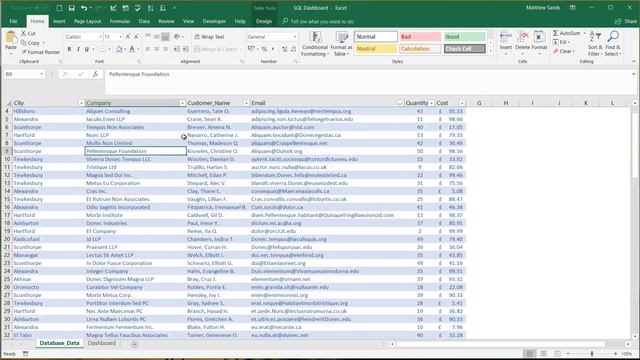Apply the Good cell style swatch
Screen dimensions: 640x360
464,37
